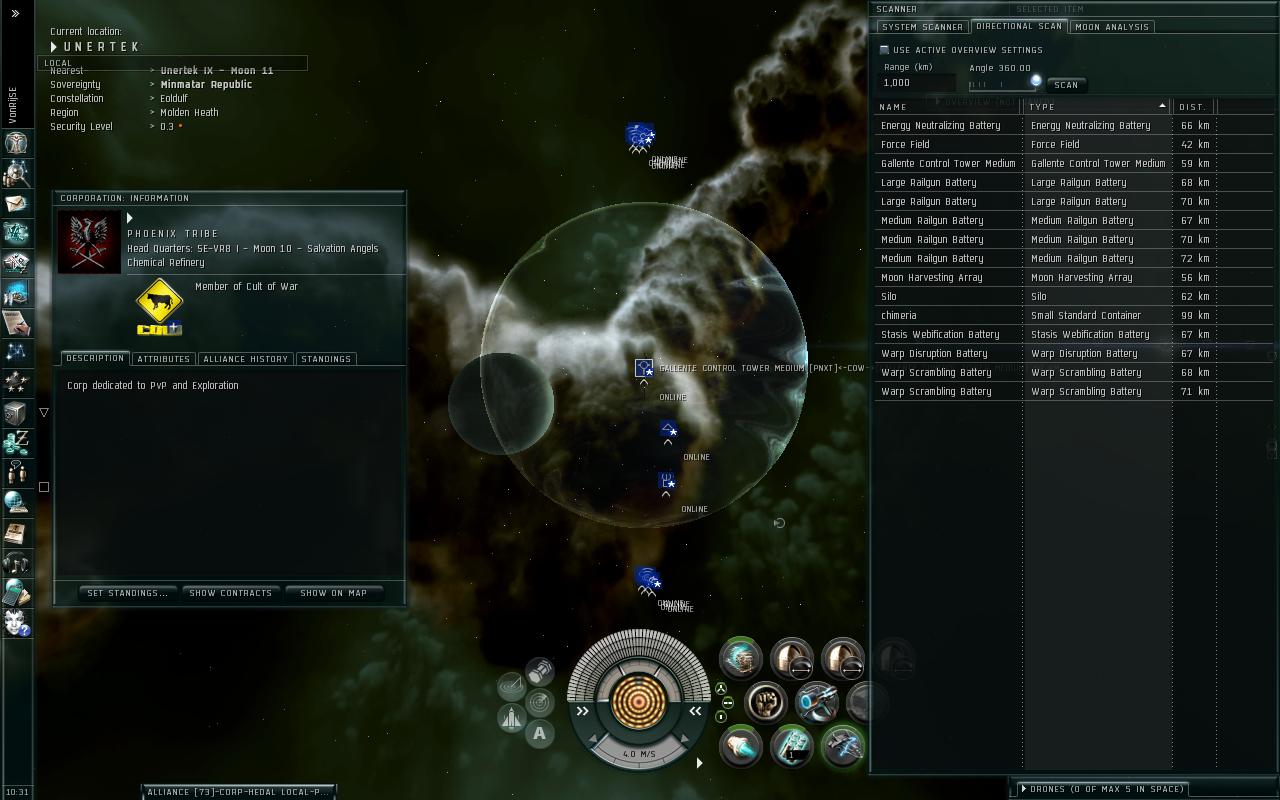1280x800 pixels.
Task: Open People and Places in the Neocom
Action: click(x=16, y=173)
